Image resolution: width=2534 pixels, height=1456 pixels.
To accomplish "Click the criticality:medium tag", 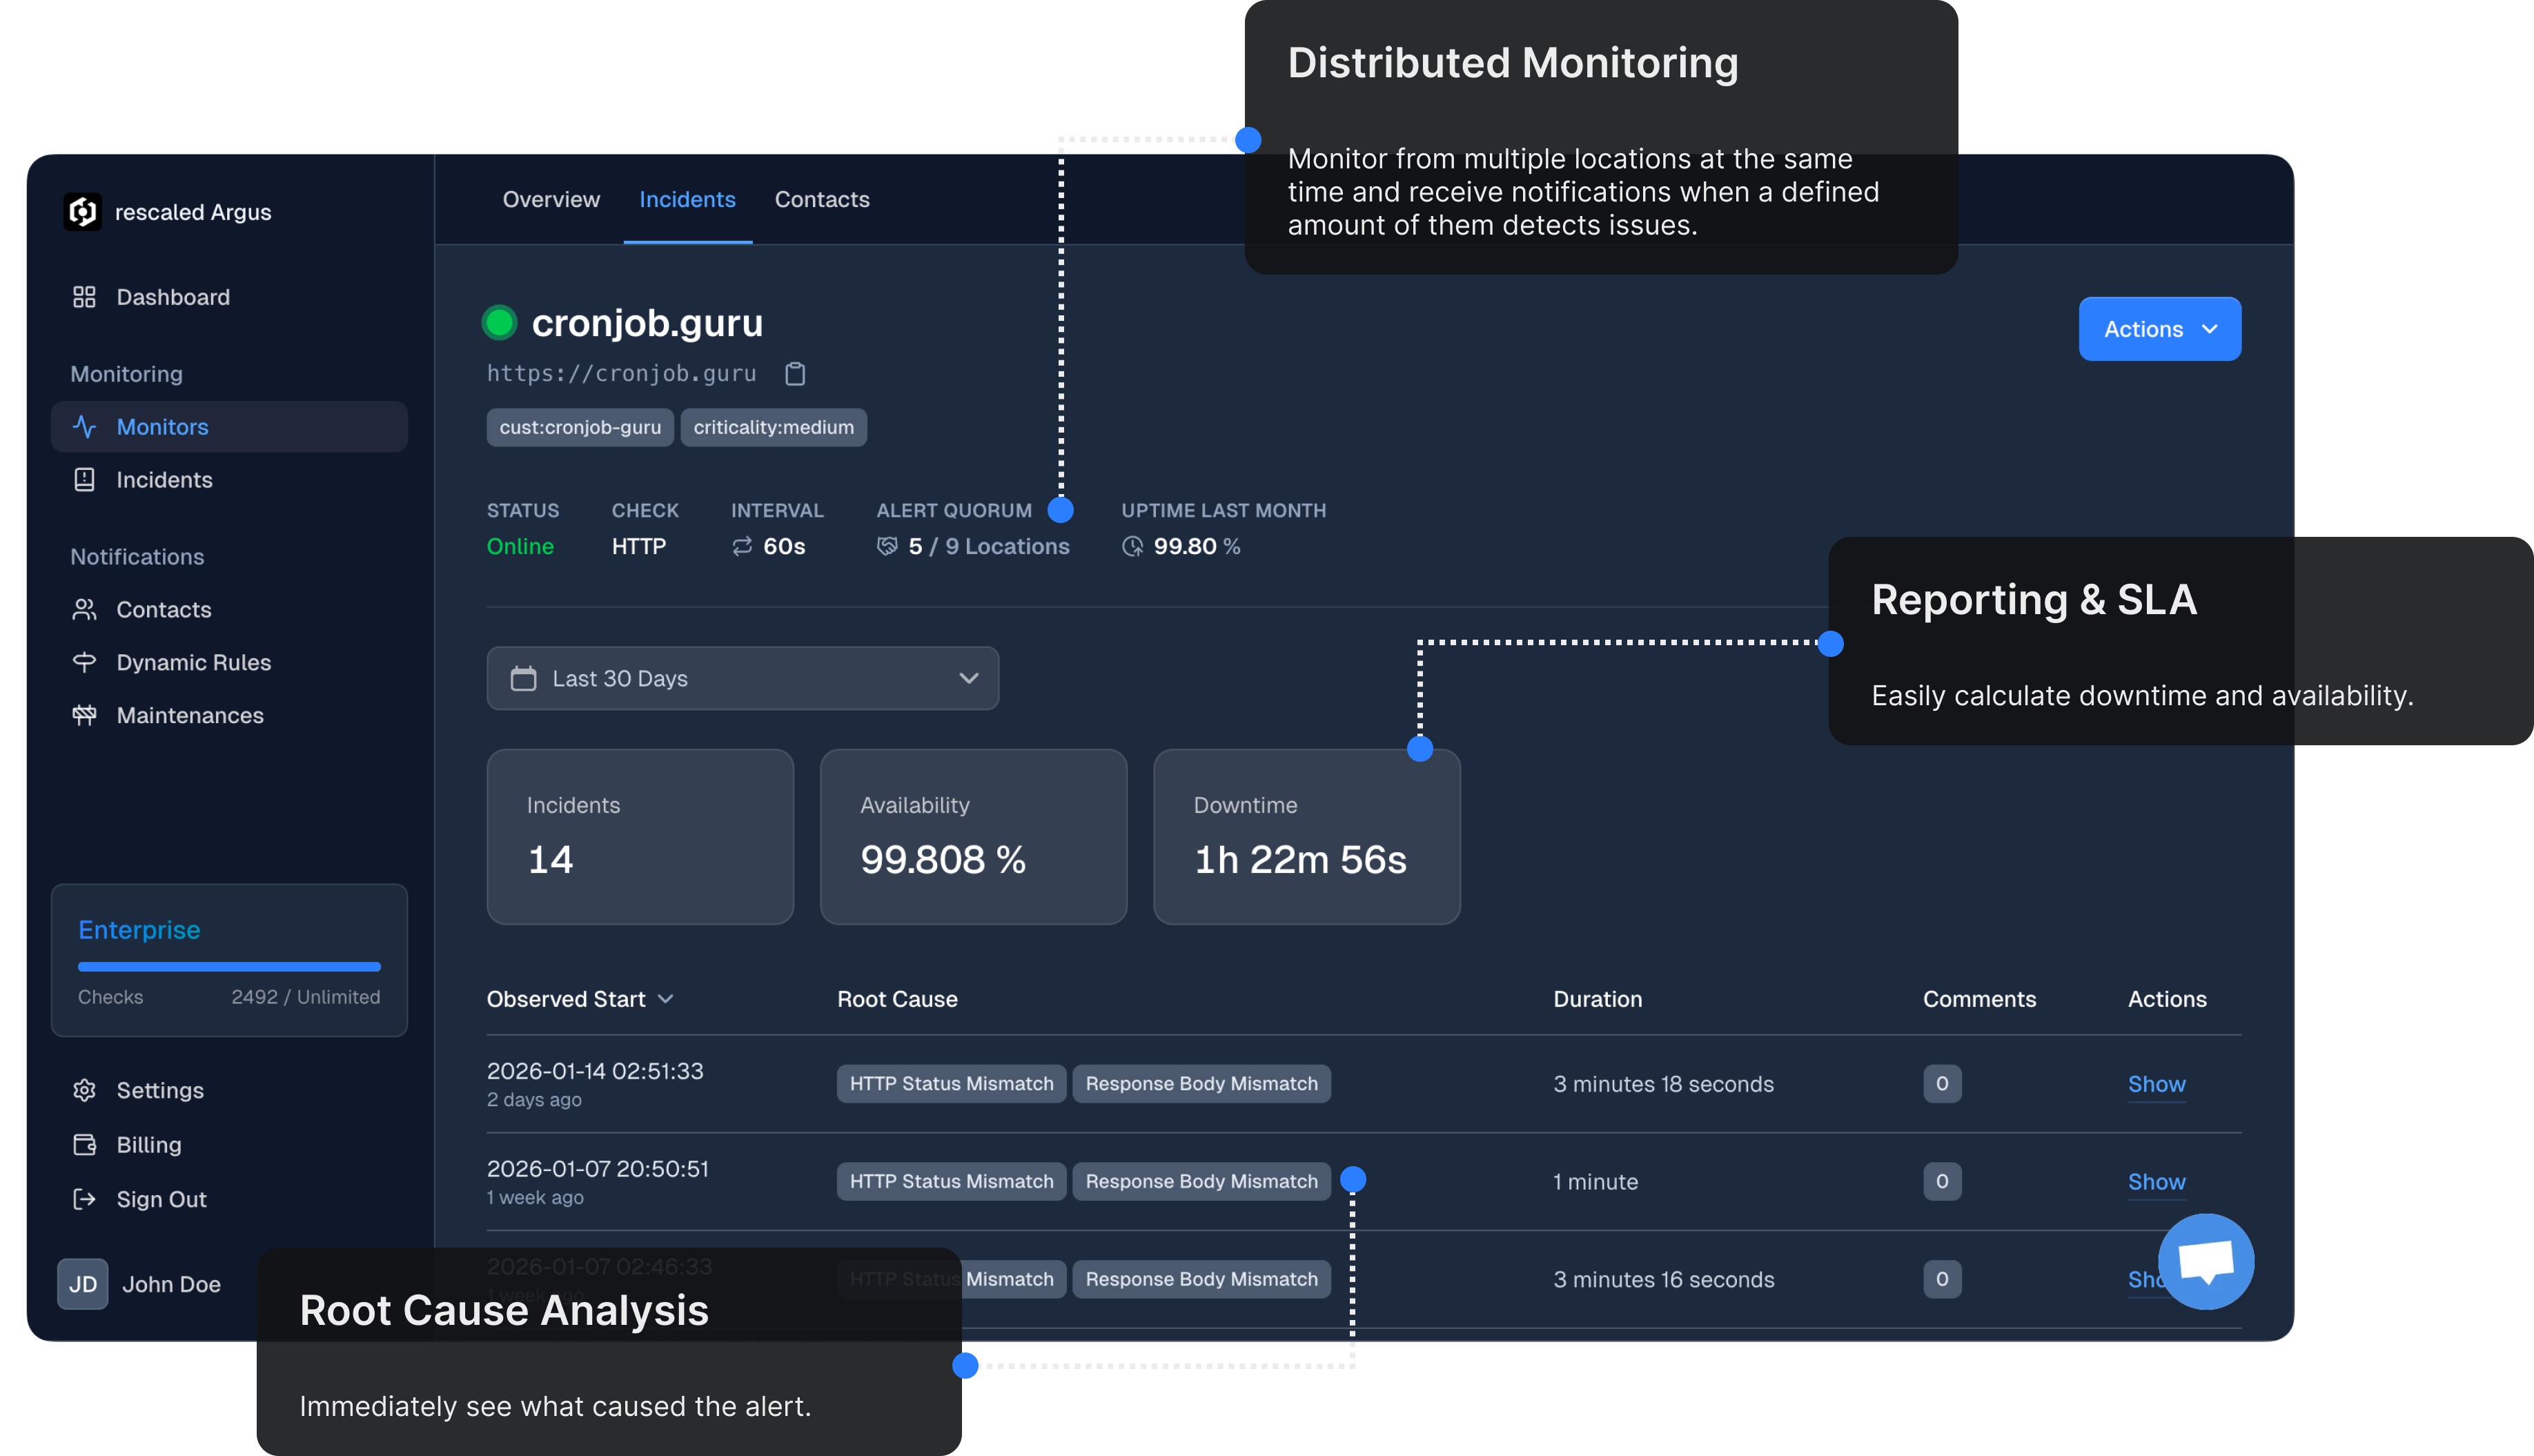I will click(773, 427).
